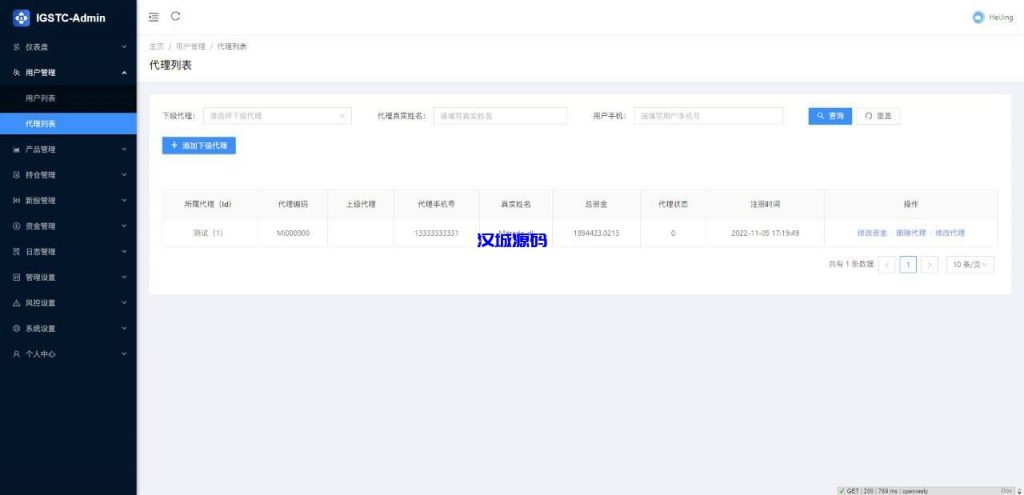Screen dimensions: 1024x495
Task: Open the HeiJing user avatar
Action: [x=978, y=18]
